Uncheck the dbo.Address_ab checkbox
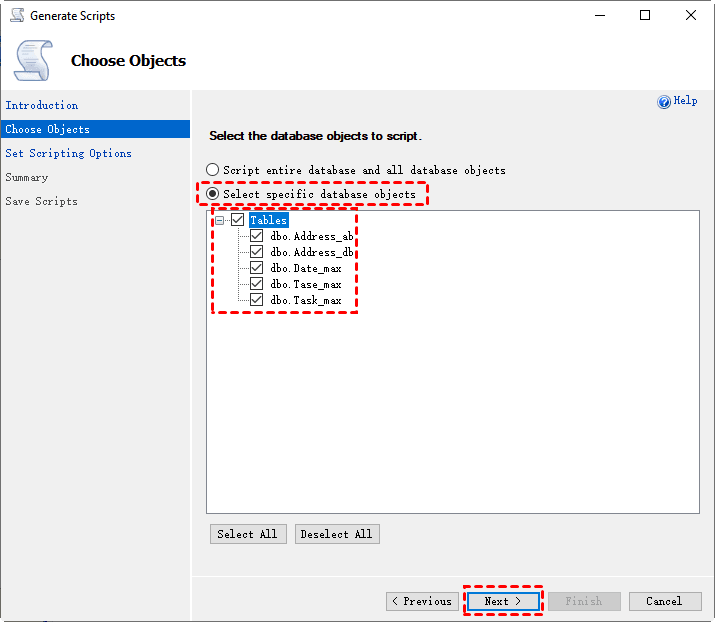The height and width of the screenshot is (622, 715). tap(256, 236)
